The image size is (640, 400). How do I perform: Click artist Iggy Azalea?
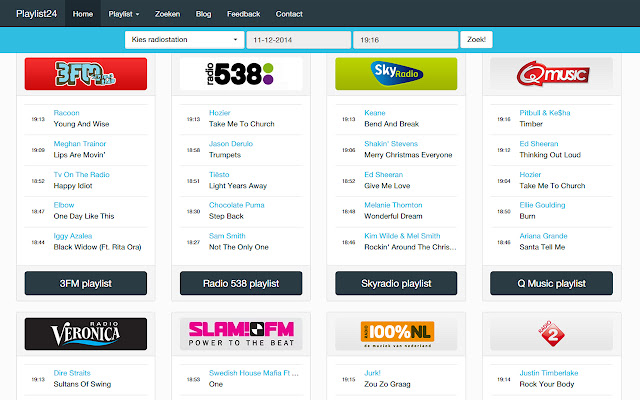pyautogui.click(x=73, y=236)
